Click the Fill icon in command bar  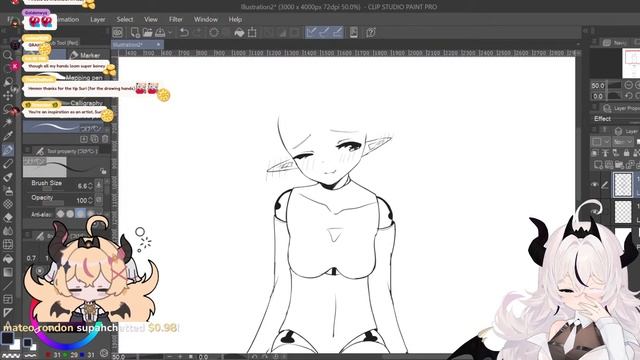(x=239, y=33)
